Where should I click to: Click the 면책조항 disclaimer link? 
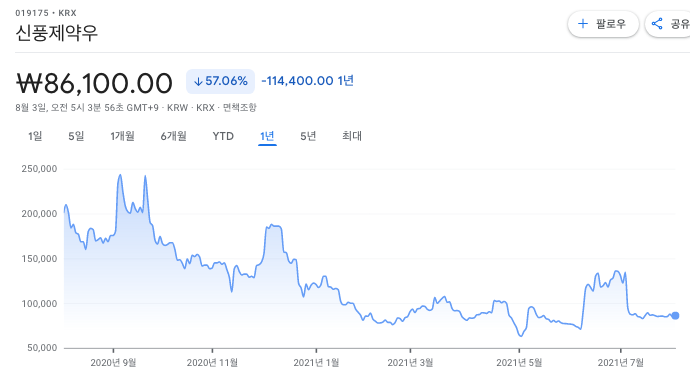coord(239,107)
